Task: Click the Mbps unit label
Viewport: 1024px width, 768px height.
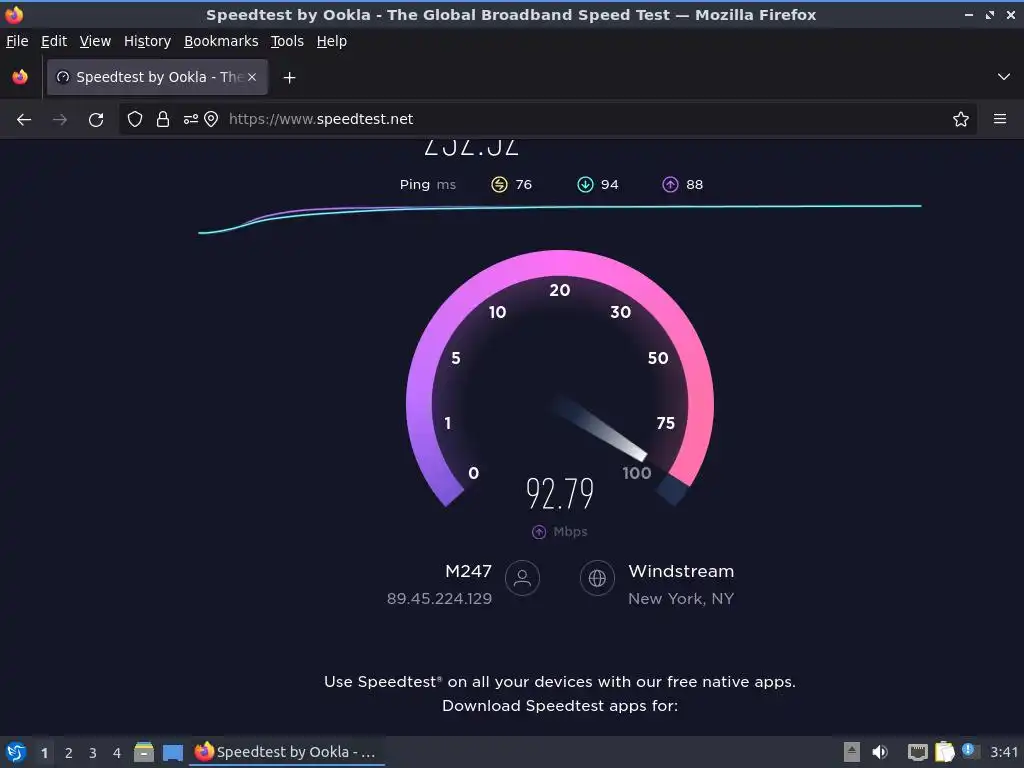Action: (x=570, y=532)
